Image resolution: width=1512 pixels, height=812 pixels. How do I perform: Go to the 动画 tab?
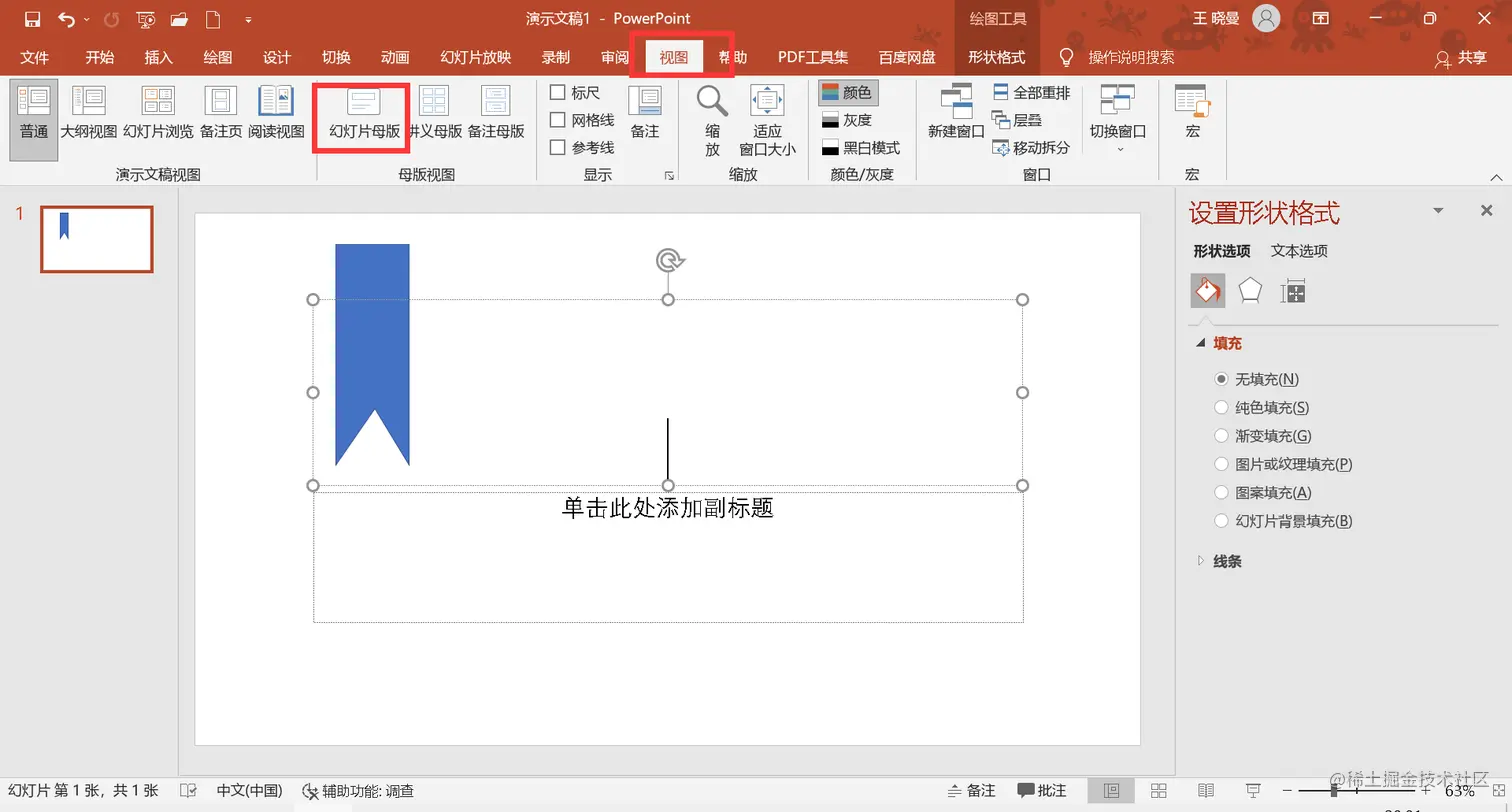(395, 57)
